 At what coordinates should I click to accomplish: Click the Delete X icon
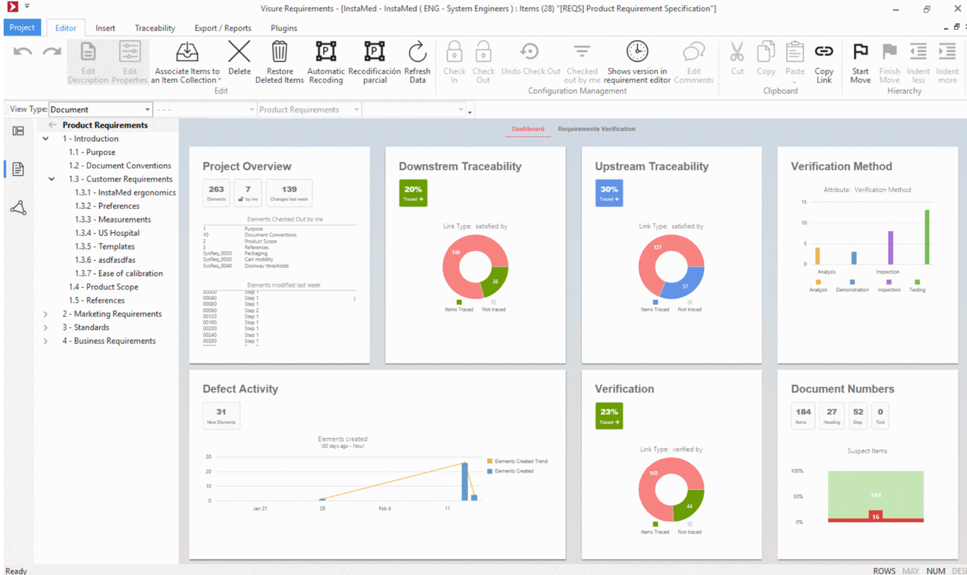pyautogui.click(x=239, y=52)
